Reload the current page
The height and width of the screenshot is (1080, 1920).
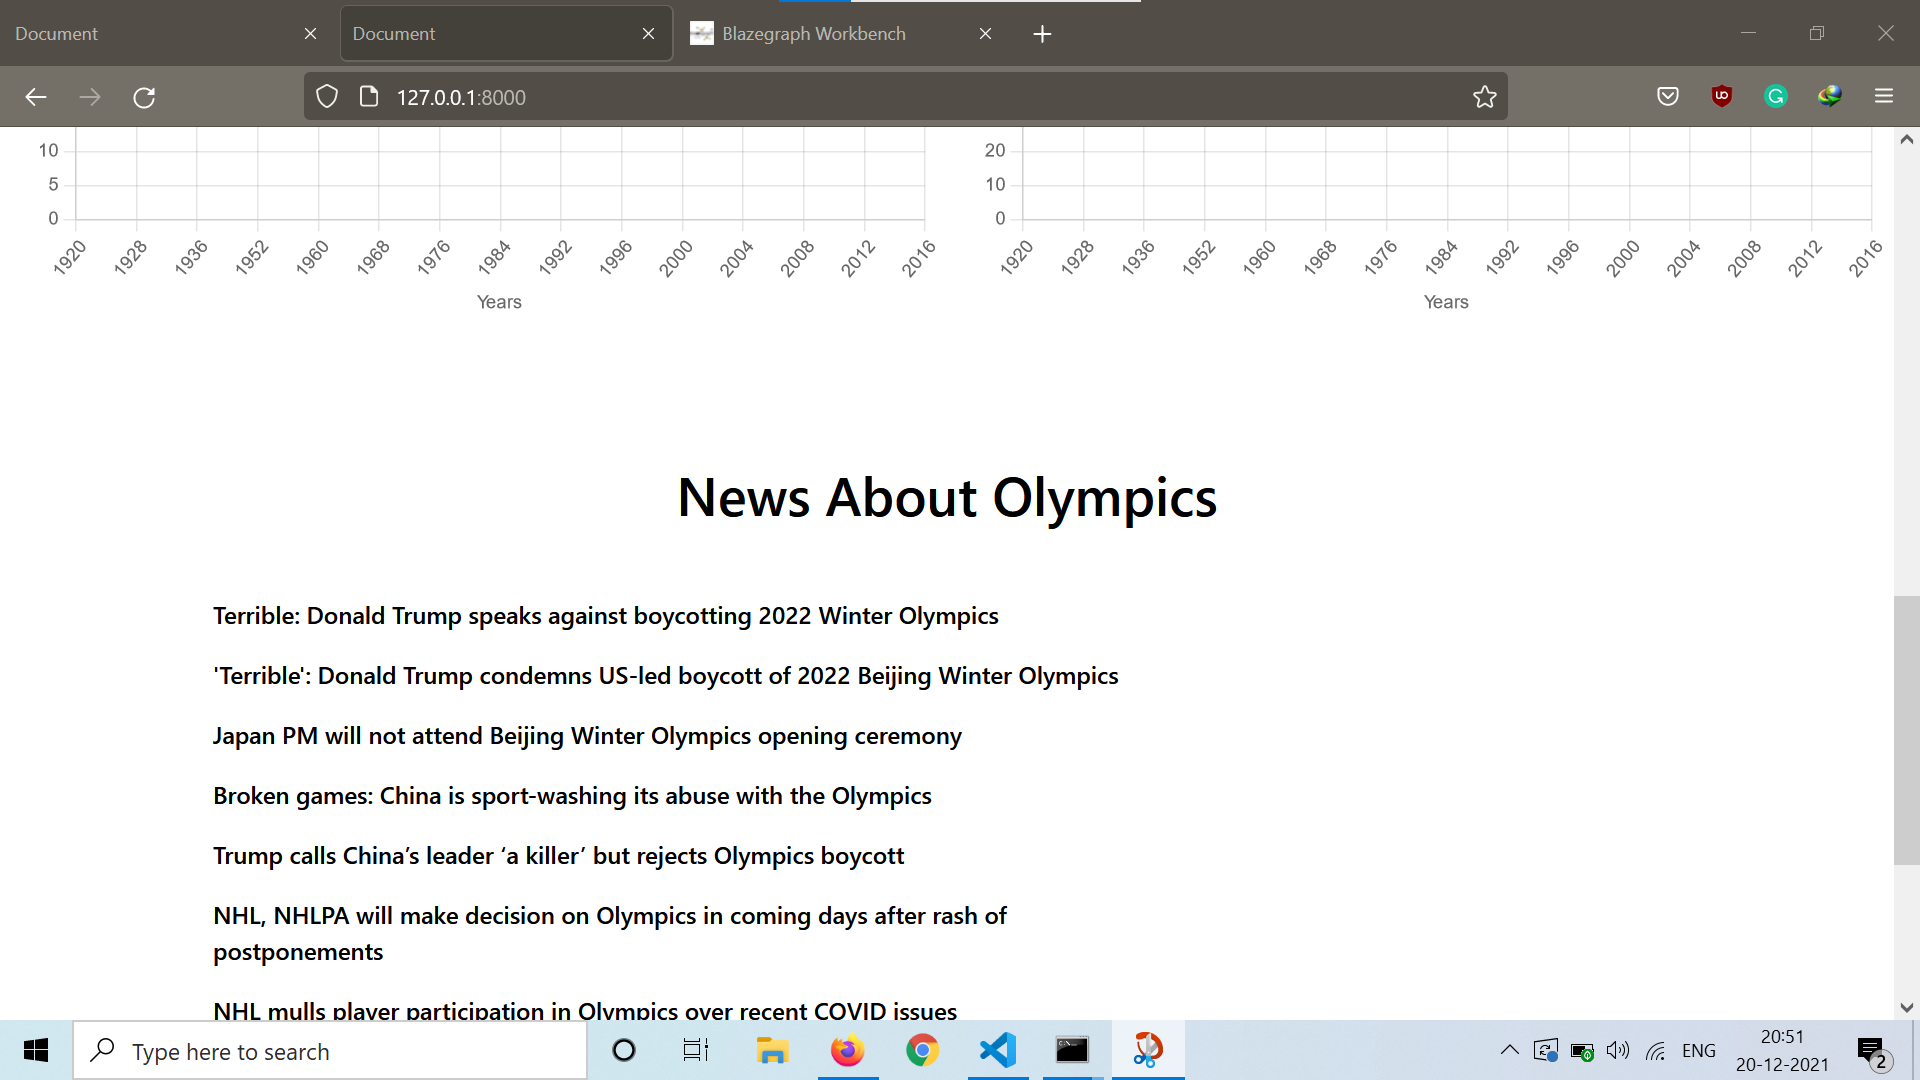point(144,97)
